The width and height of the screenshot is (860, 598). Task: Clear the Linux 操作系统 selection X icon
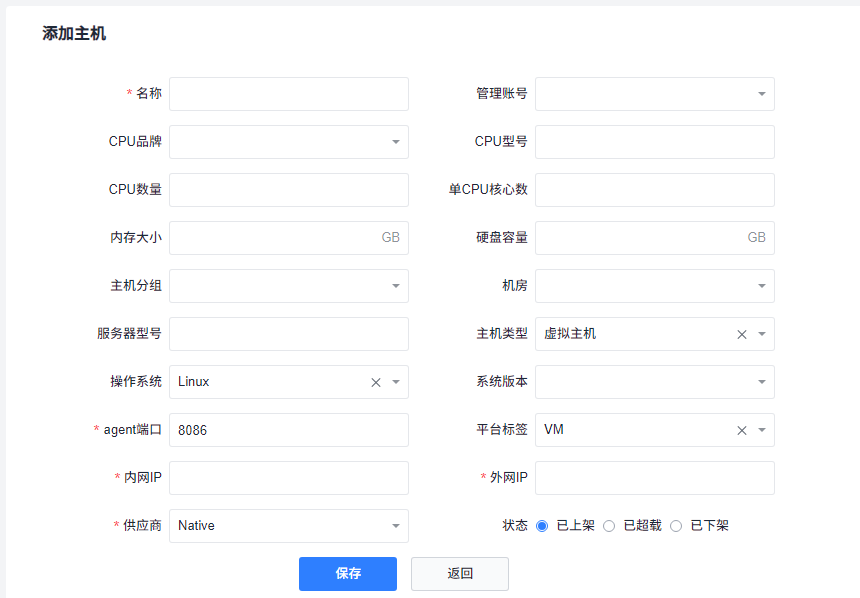coord(376,382)
